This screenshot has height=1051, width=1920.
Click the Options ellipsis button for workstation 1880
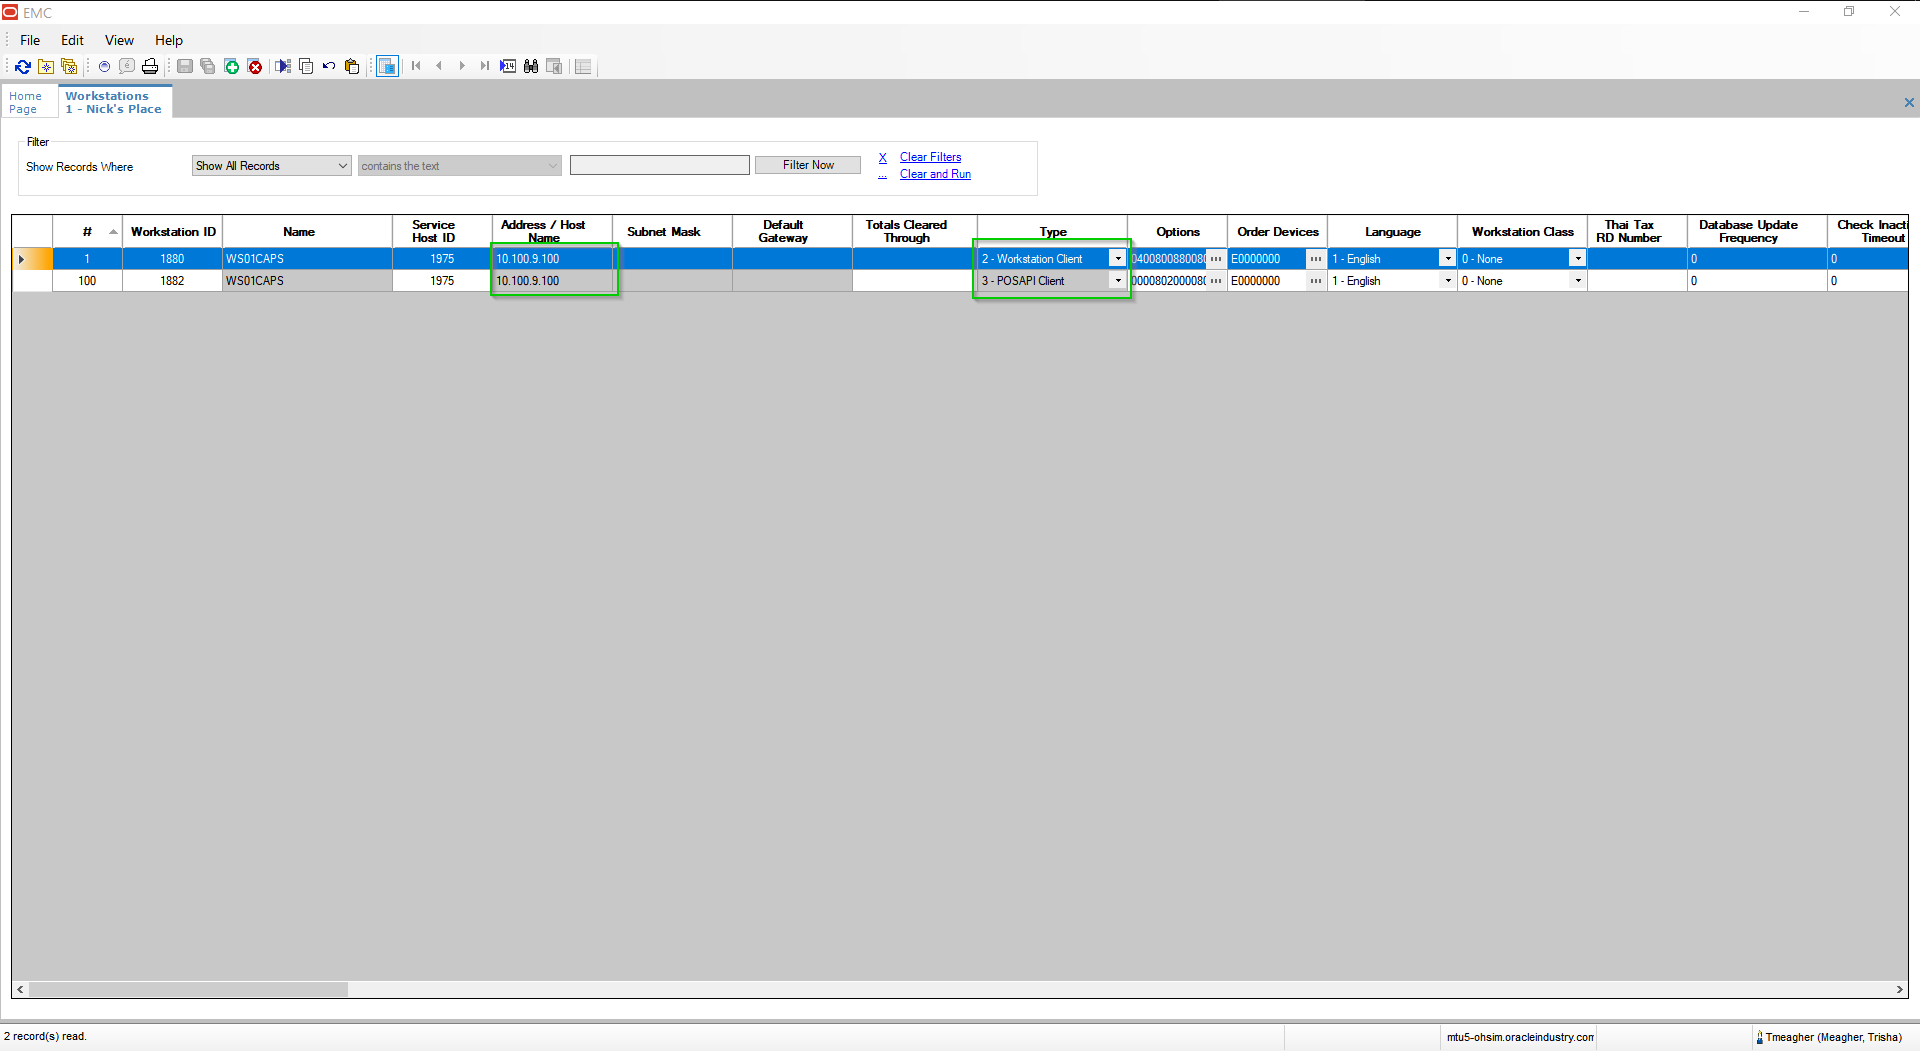(x=1215, y=258)
